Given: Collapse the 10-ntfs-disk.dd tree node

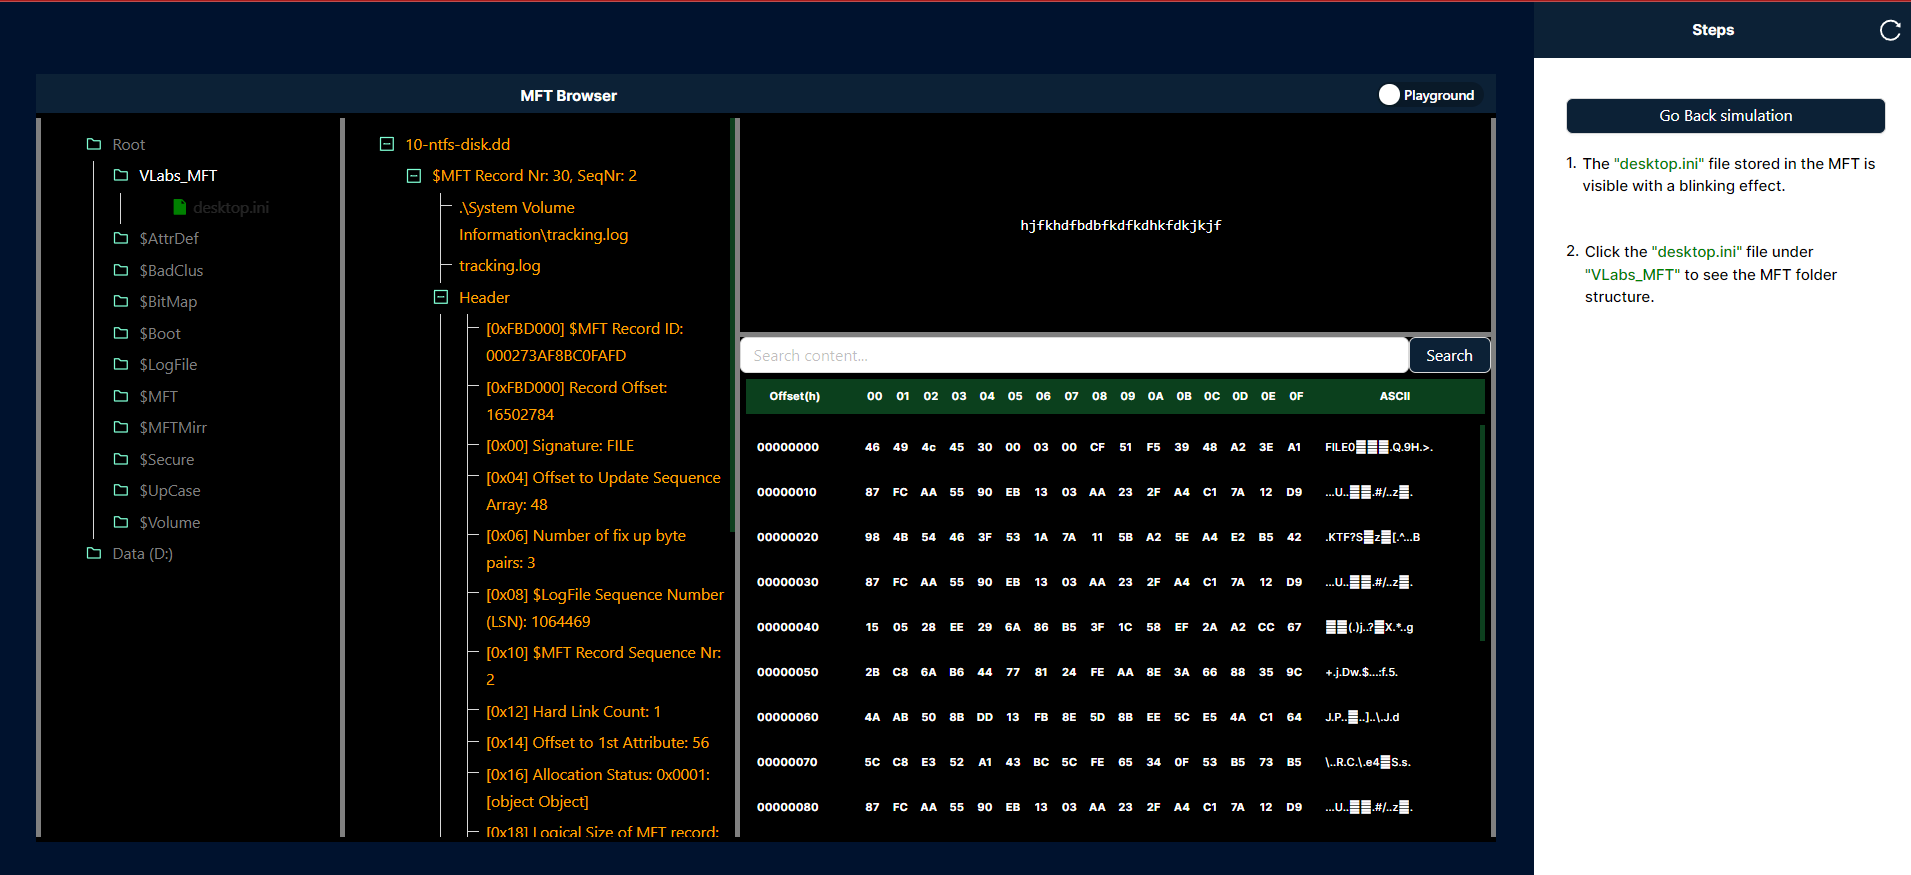Looking at the screenshot, I should coord(387,144).
